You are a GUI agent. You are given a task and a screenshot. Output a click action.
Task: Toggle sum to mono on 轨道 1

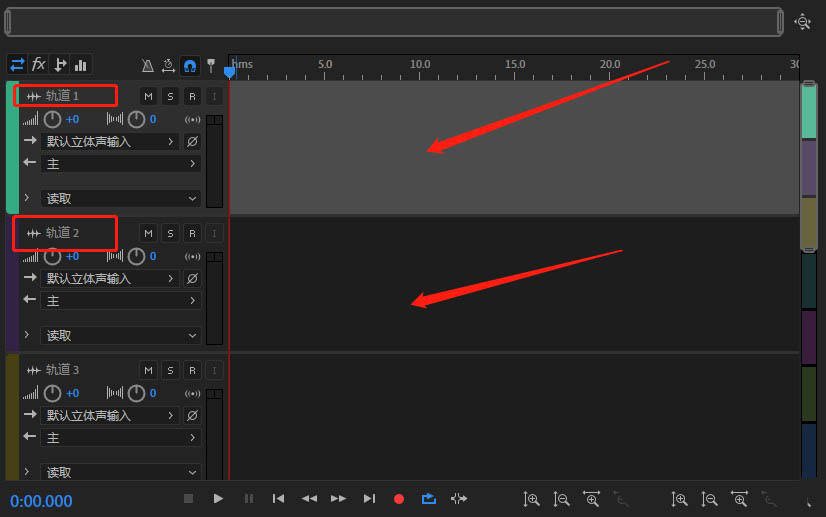(x=192, y=120)
